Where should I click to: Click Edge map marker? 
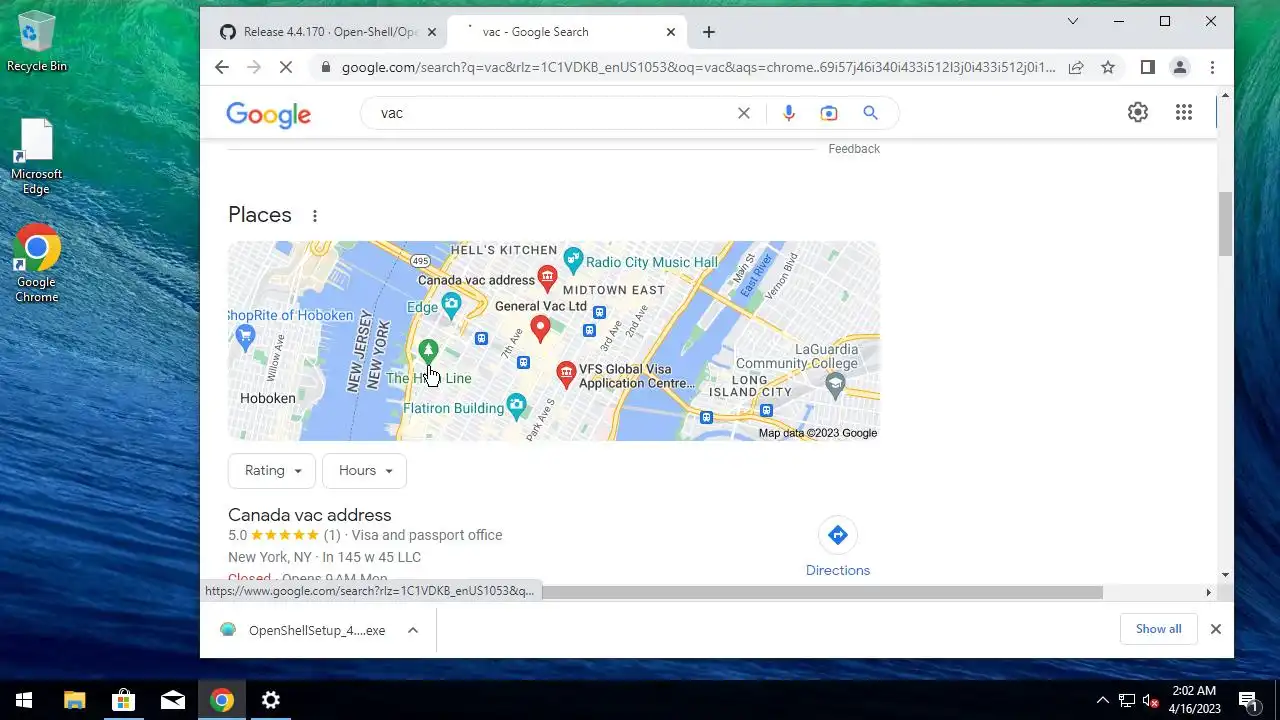click(x=451, y=305)
